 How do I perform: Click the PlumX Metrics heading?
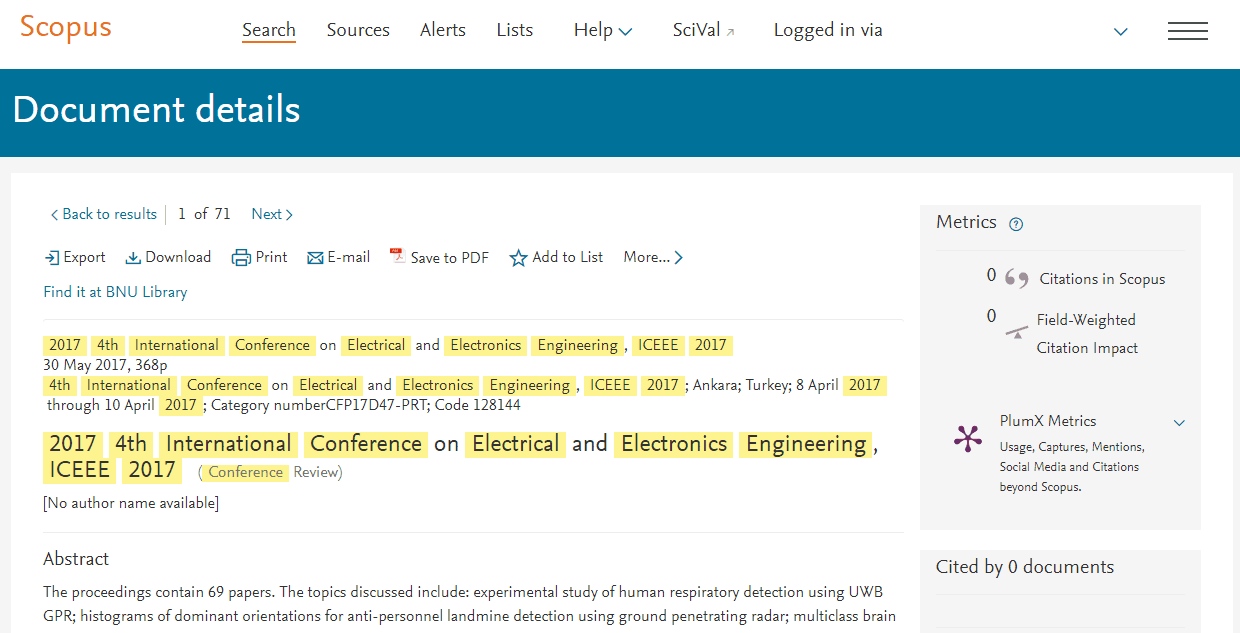(x=1048, y=421)
